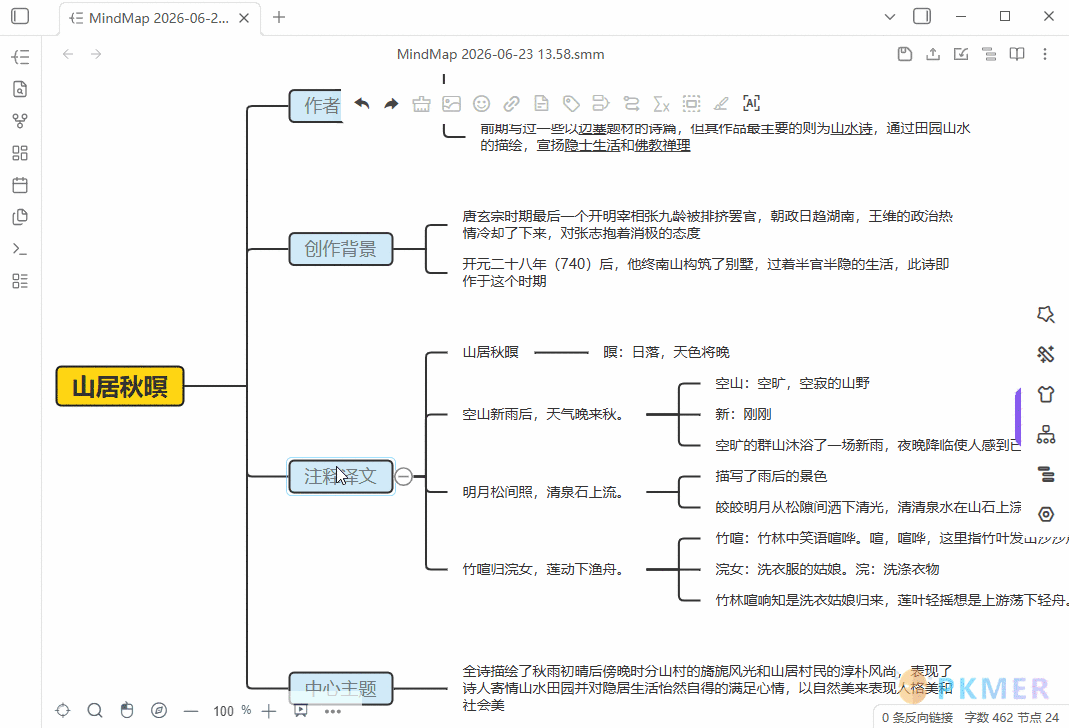
Task: Navigate back in history
Action: [67, 54]
